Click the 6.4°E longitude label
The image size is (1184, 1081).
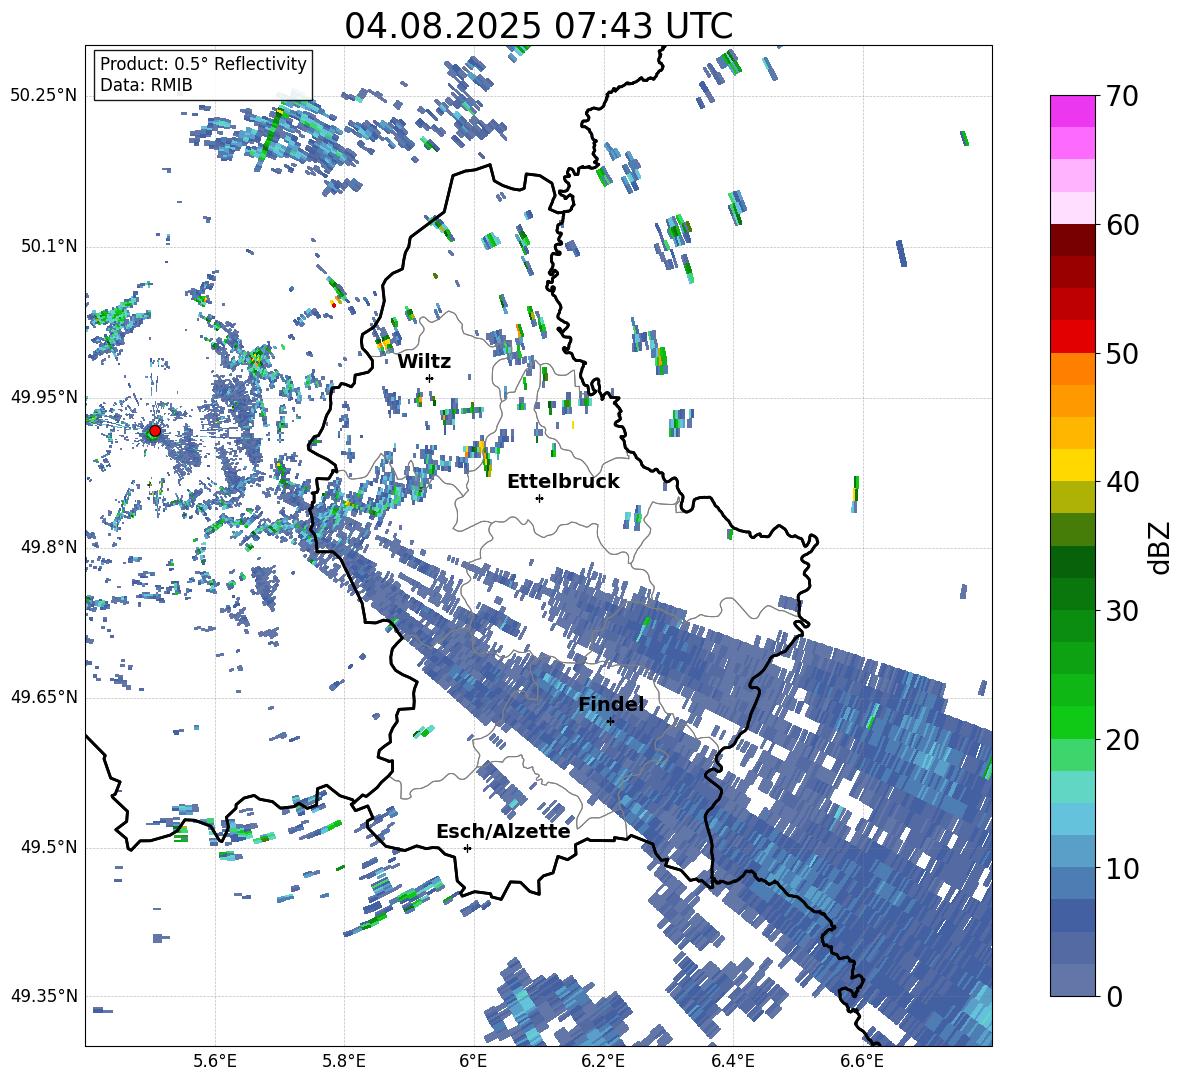coord(732,1061)
